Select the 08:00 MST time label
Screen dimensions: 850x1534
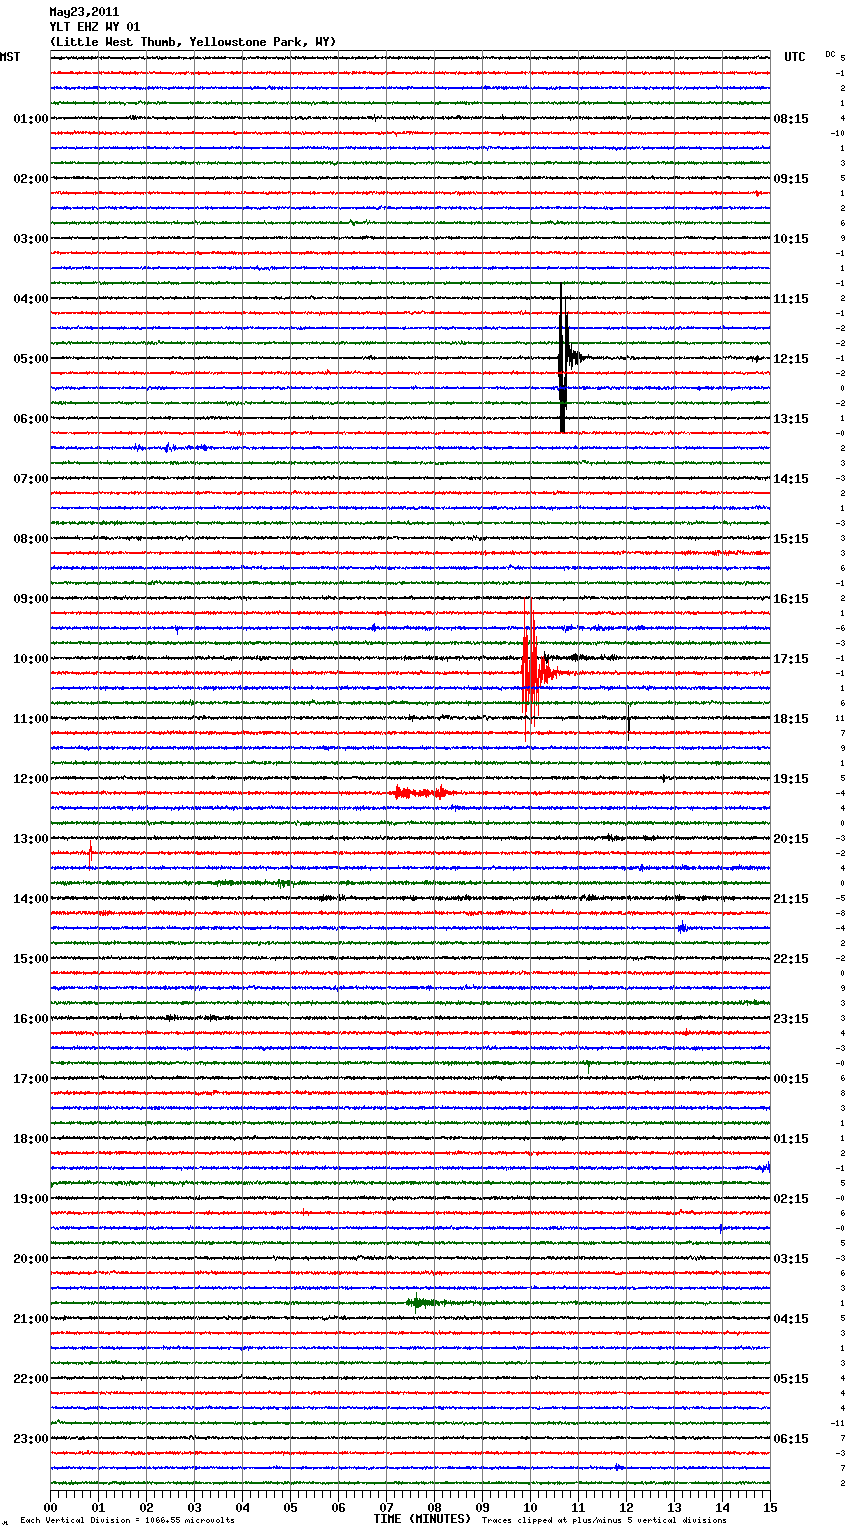pos(30,539)
